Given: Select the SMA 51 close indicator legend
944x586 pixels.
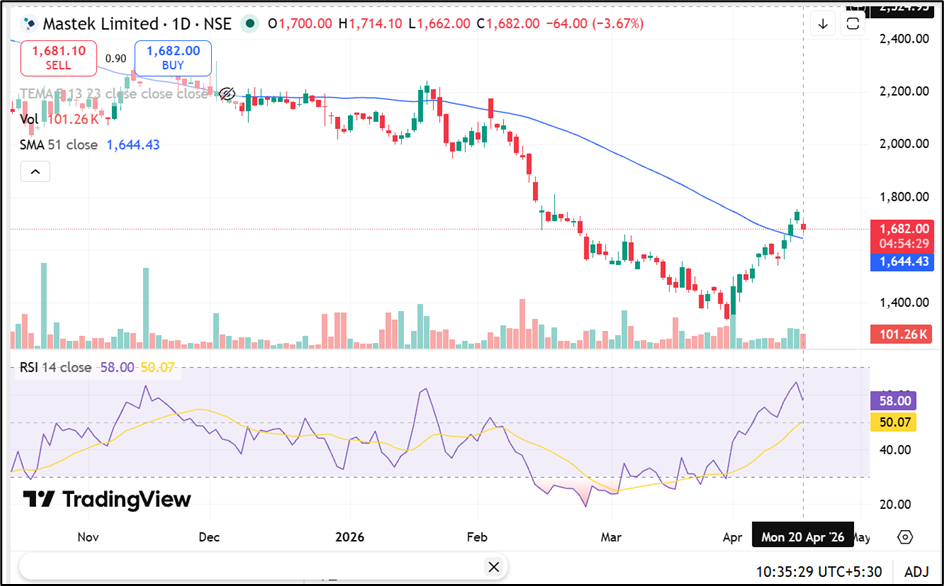Looking at the screenshot, I should point(60,145).
